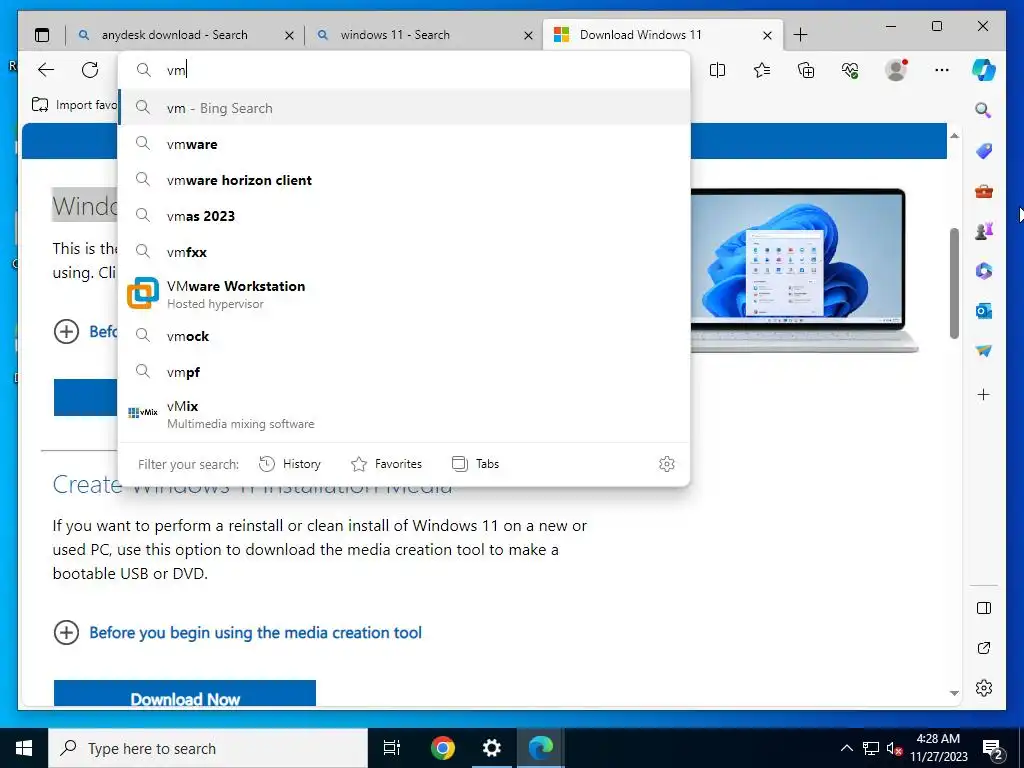Open the profile avatar icon
Viewport: 1024px width, 768px height.
pyautogui.click(x=896, y=70)
